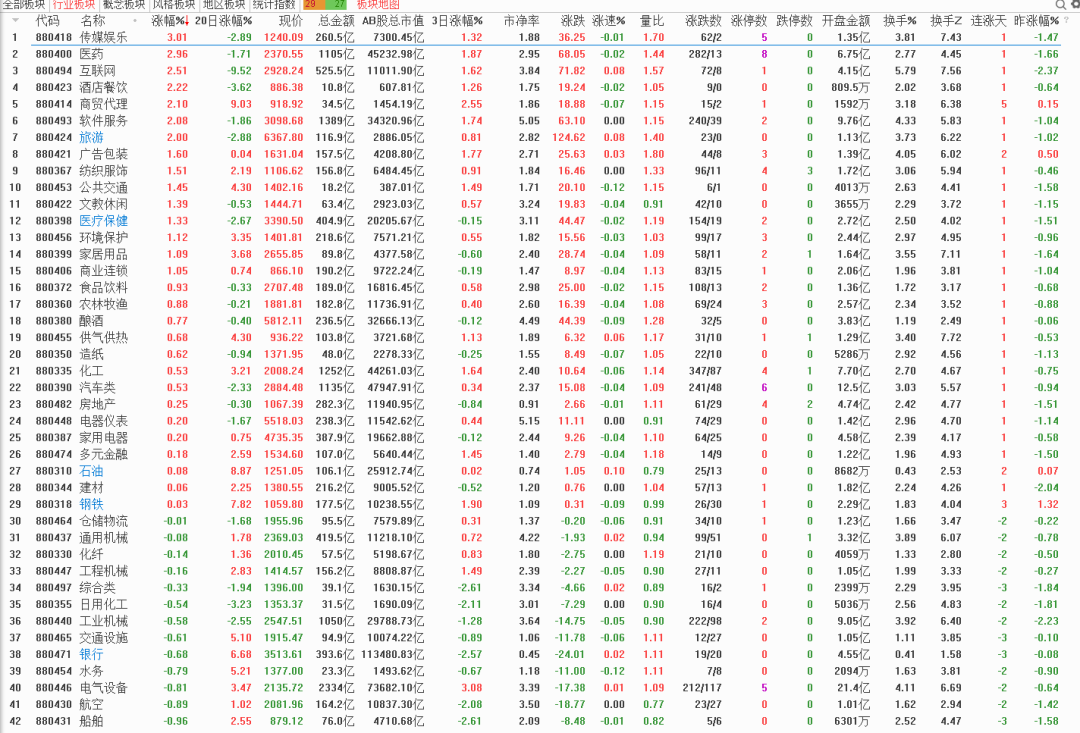
Task: Click code 880430 in 航空 row
Action: (54, 704)
